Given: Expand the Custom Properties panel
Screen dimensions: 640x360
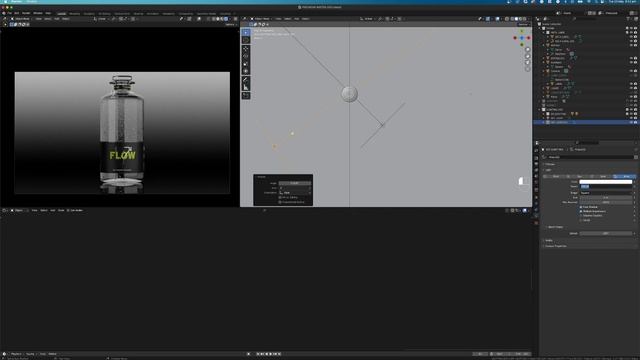Looking at the screenshot, I should pyautogui.click(x=555, y=246).
